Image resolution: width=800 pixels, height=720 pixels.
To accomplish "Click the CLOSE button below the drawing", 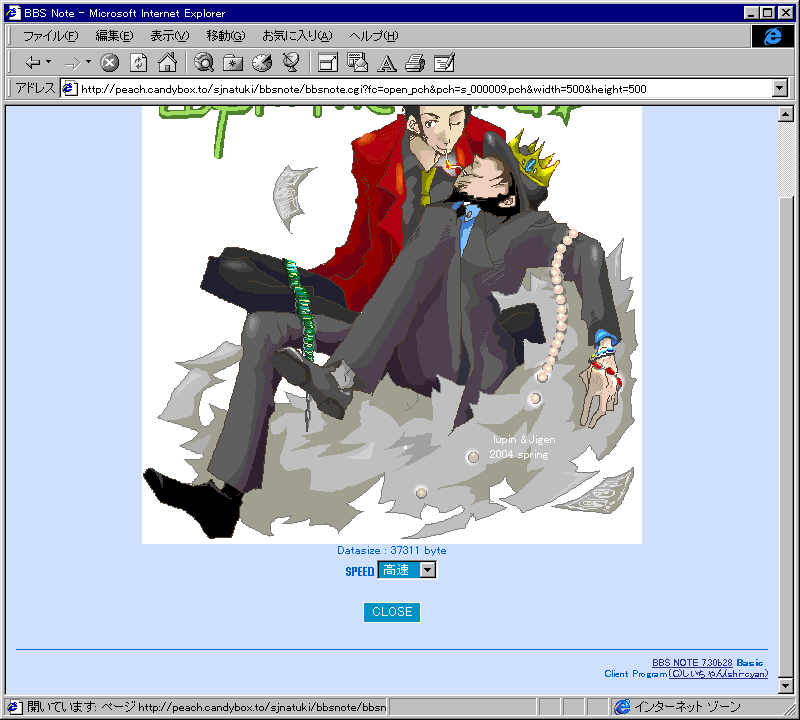I will pyautogui.click(x=392, y=612).
